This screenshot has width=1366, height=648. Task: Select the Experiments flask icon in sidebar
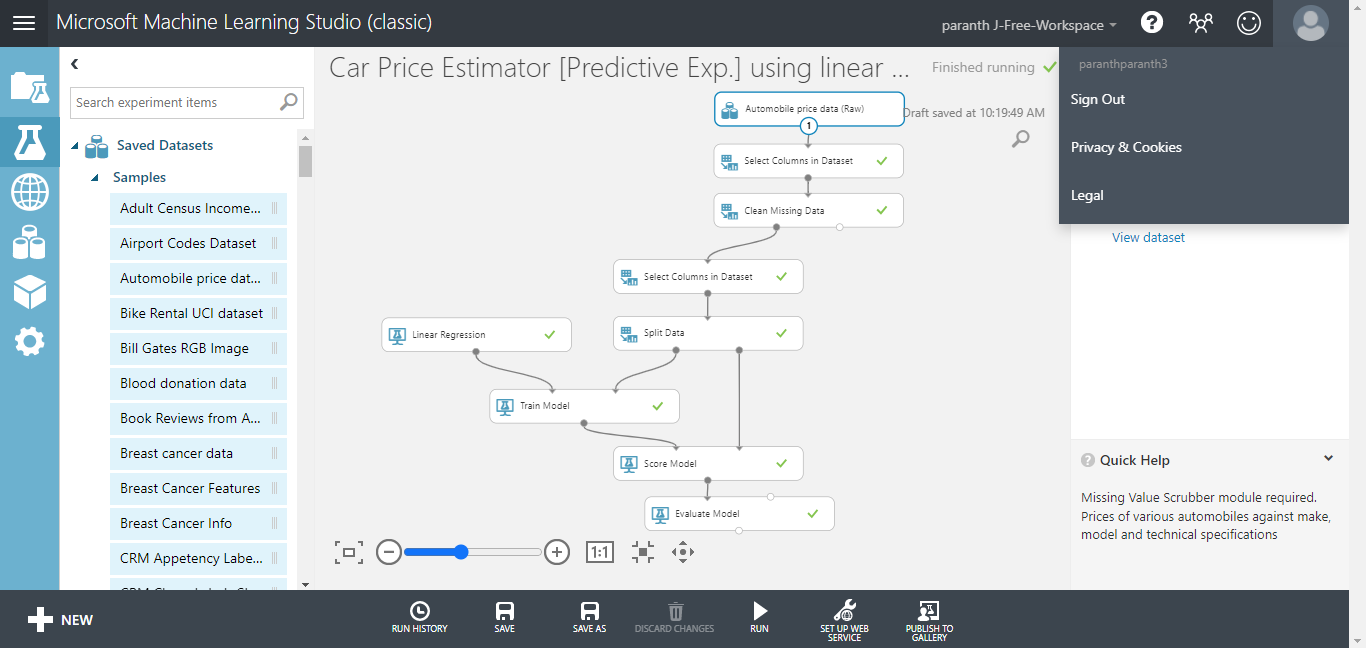click(x=29, y=142)
